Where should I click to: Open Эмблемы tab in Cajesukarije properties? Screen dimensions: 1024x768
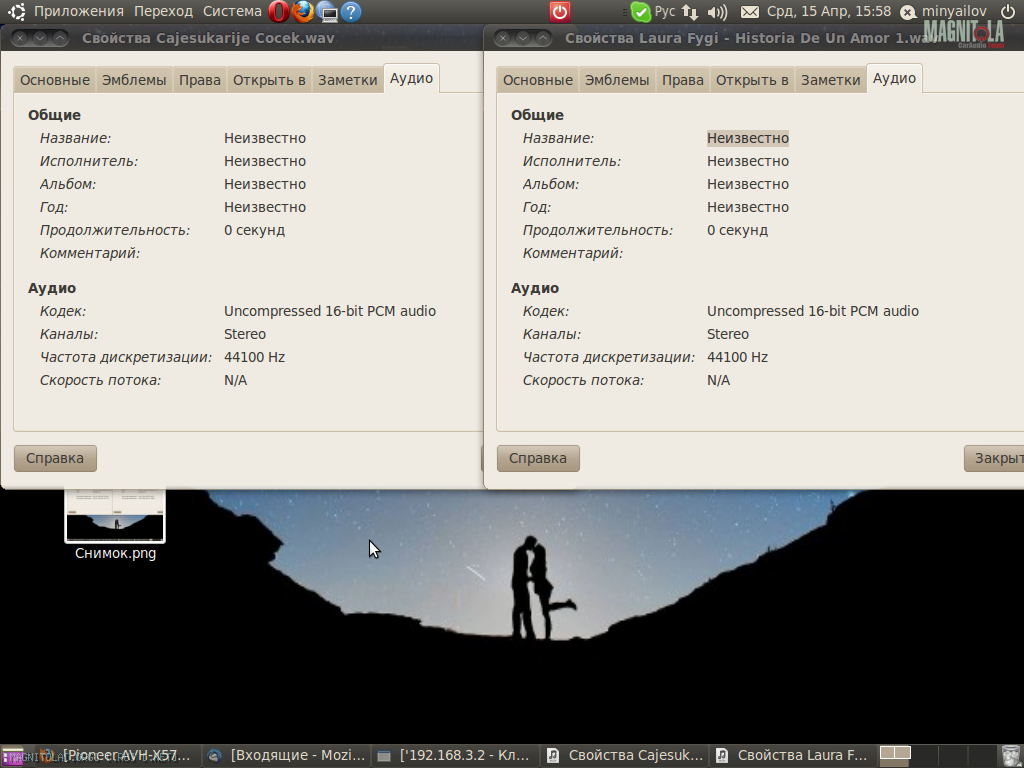tap(134, 80)
